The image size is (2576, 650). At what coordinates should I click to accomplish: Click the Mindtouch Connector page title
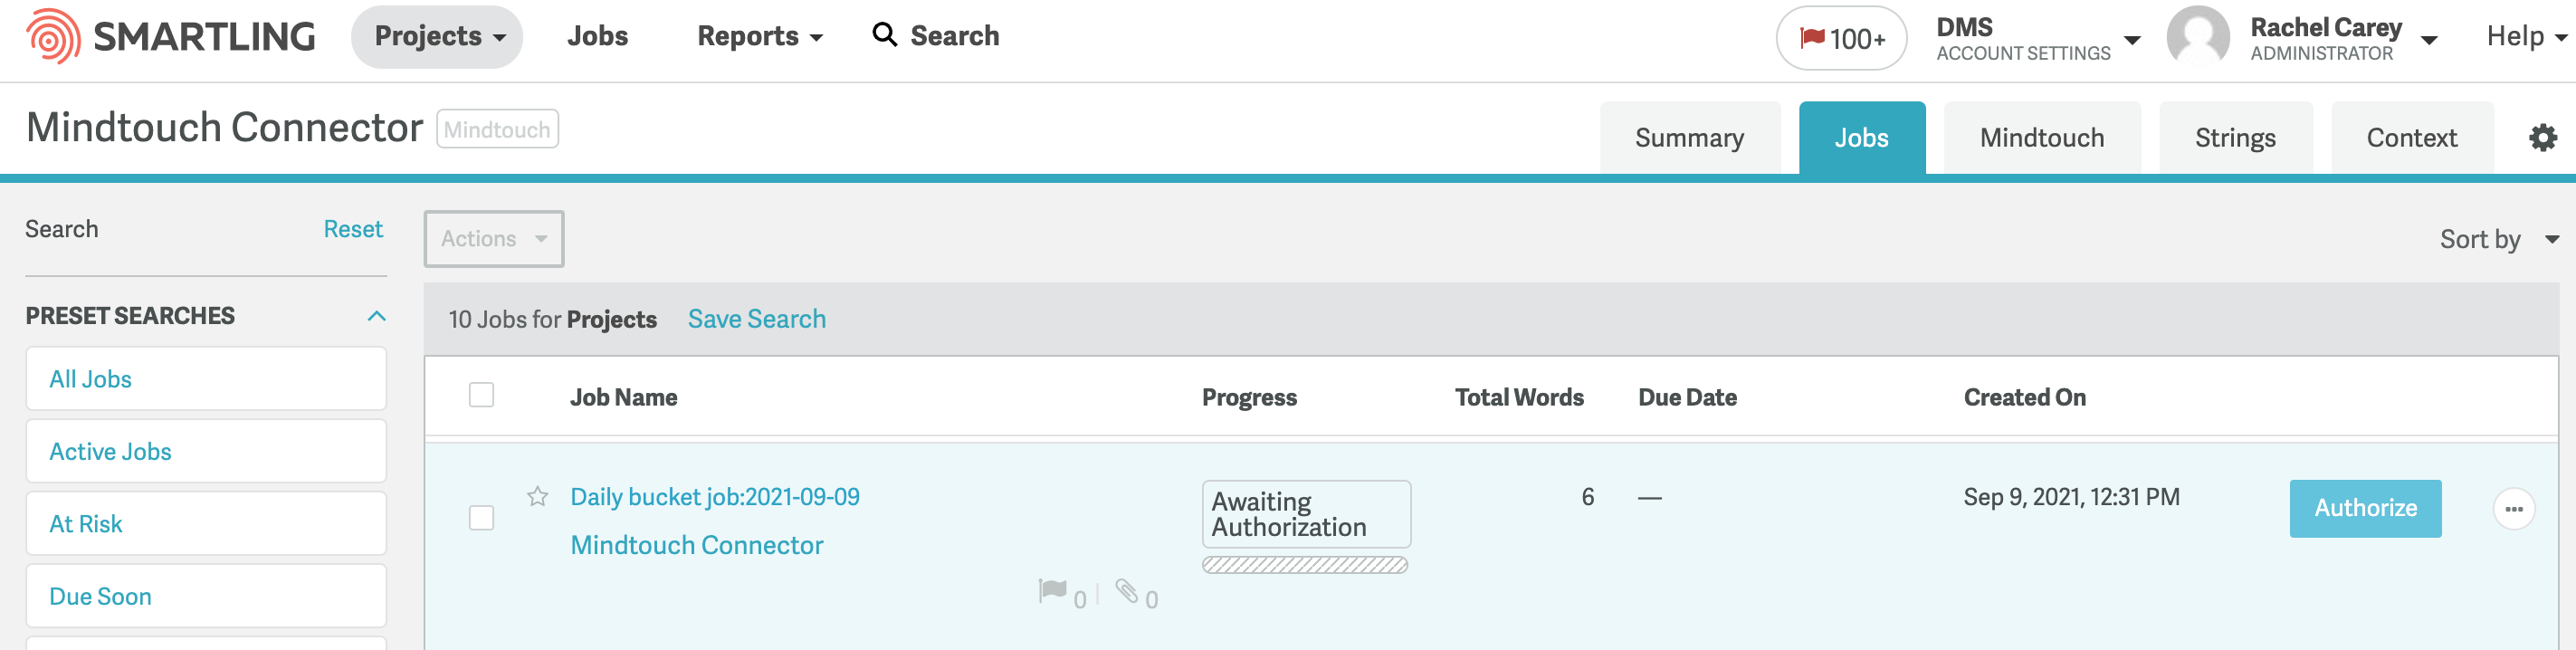coord(224,128)
